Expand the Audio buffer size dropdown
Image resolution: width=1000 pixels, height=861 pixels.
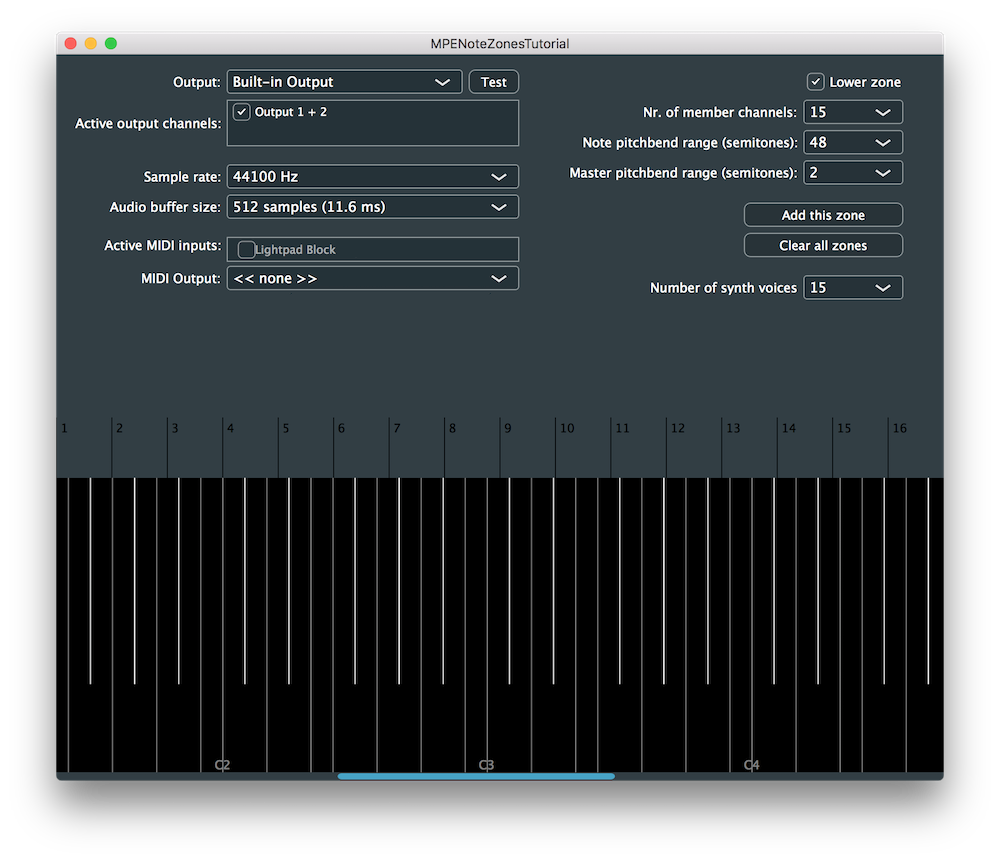372,207
